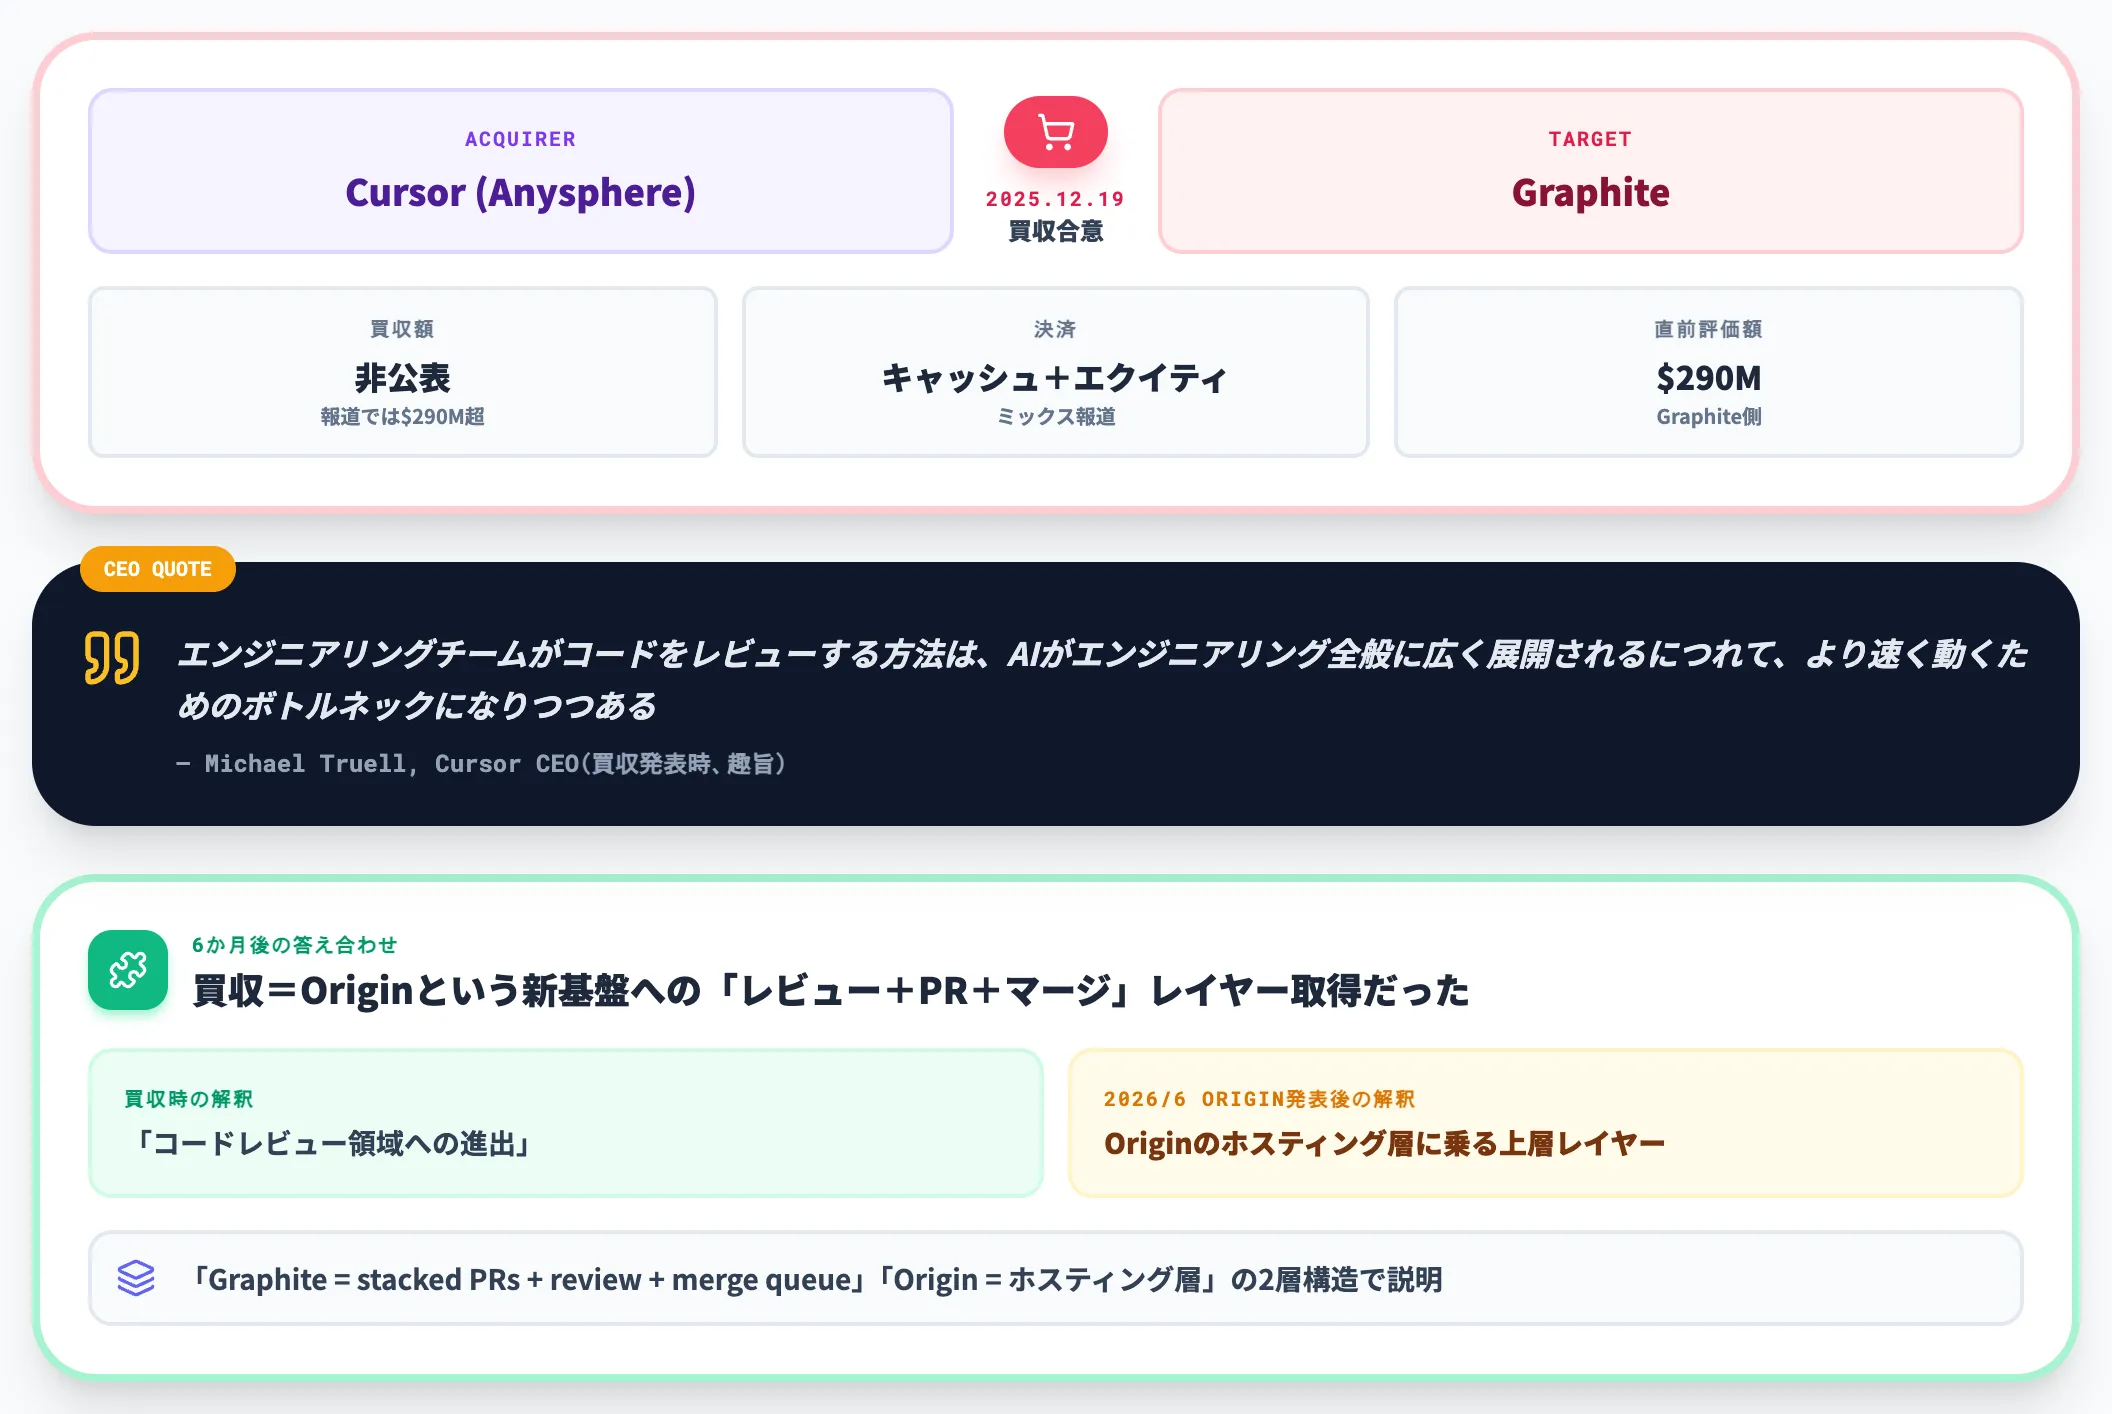This screenshot has height=1414, width=2112.
Task: Click the 買収時の解釈 card
Action: click(566, 1122)
